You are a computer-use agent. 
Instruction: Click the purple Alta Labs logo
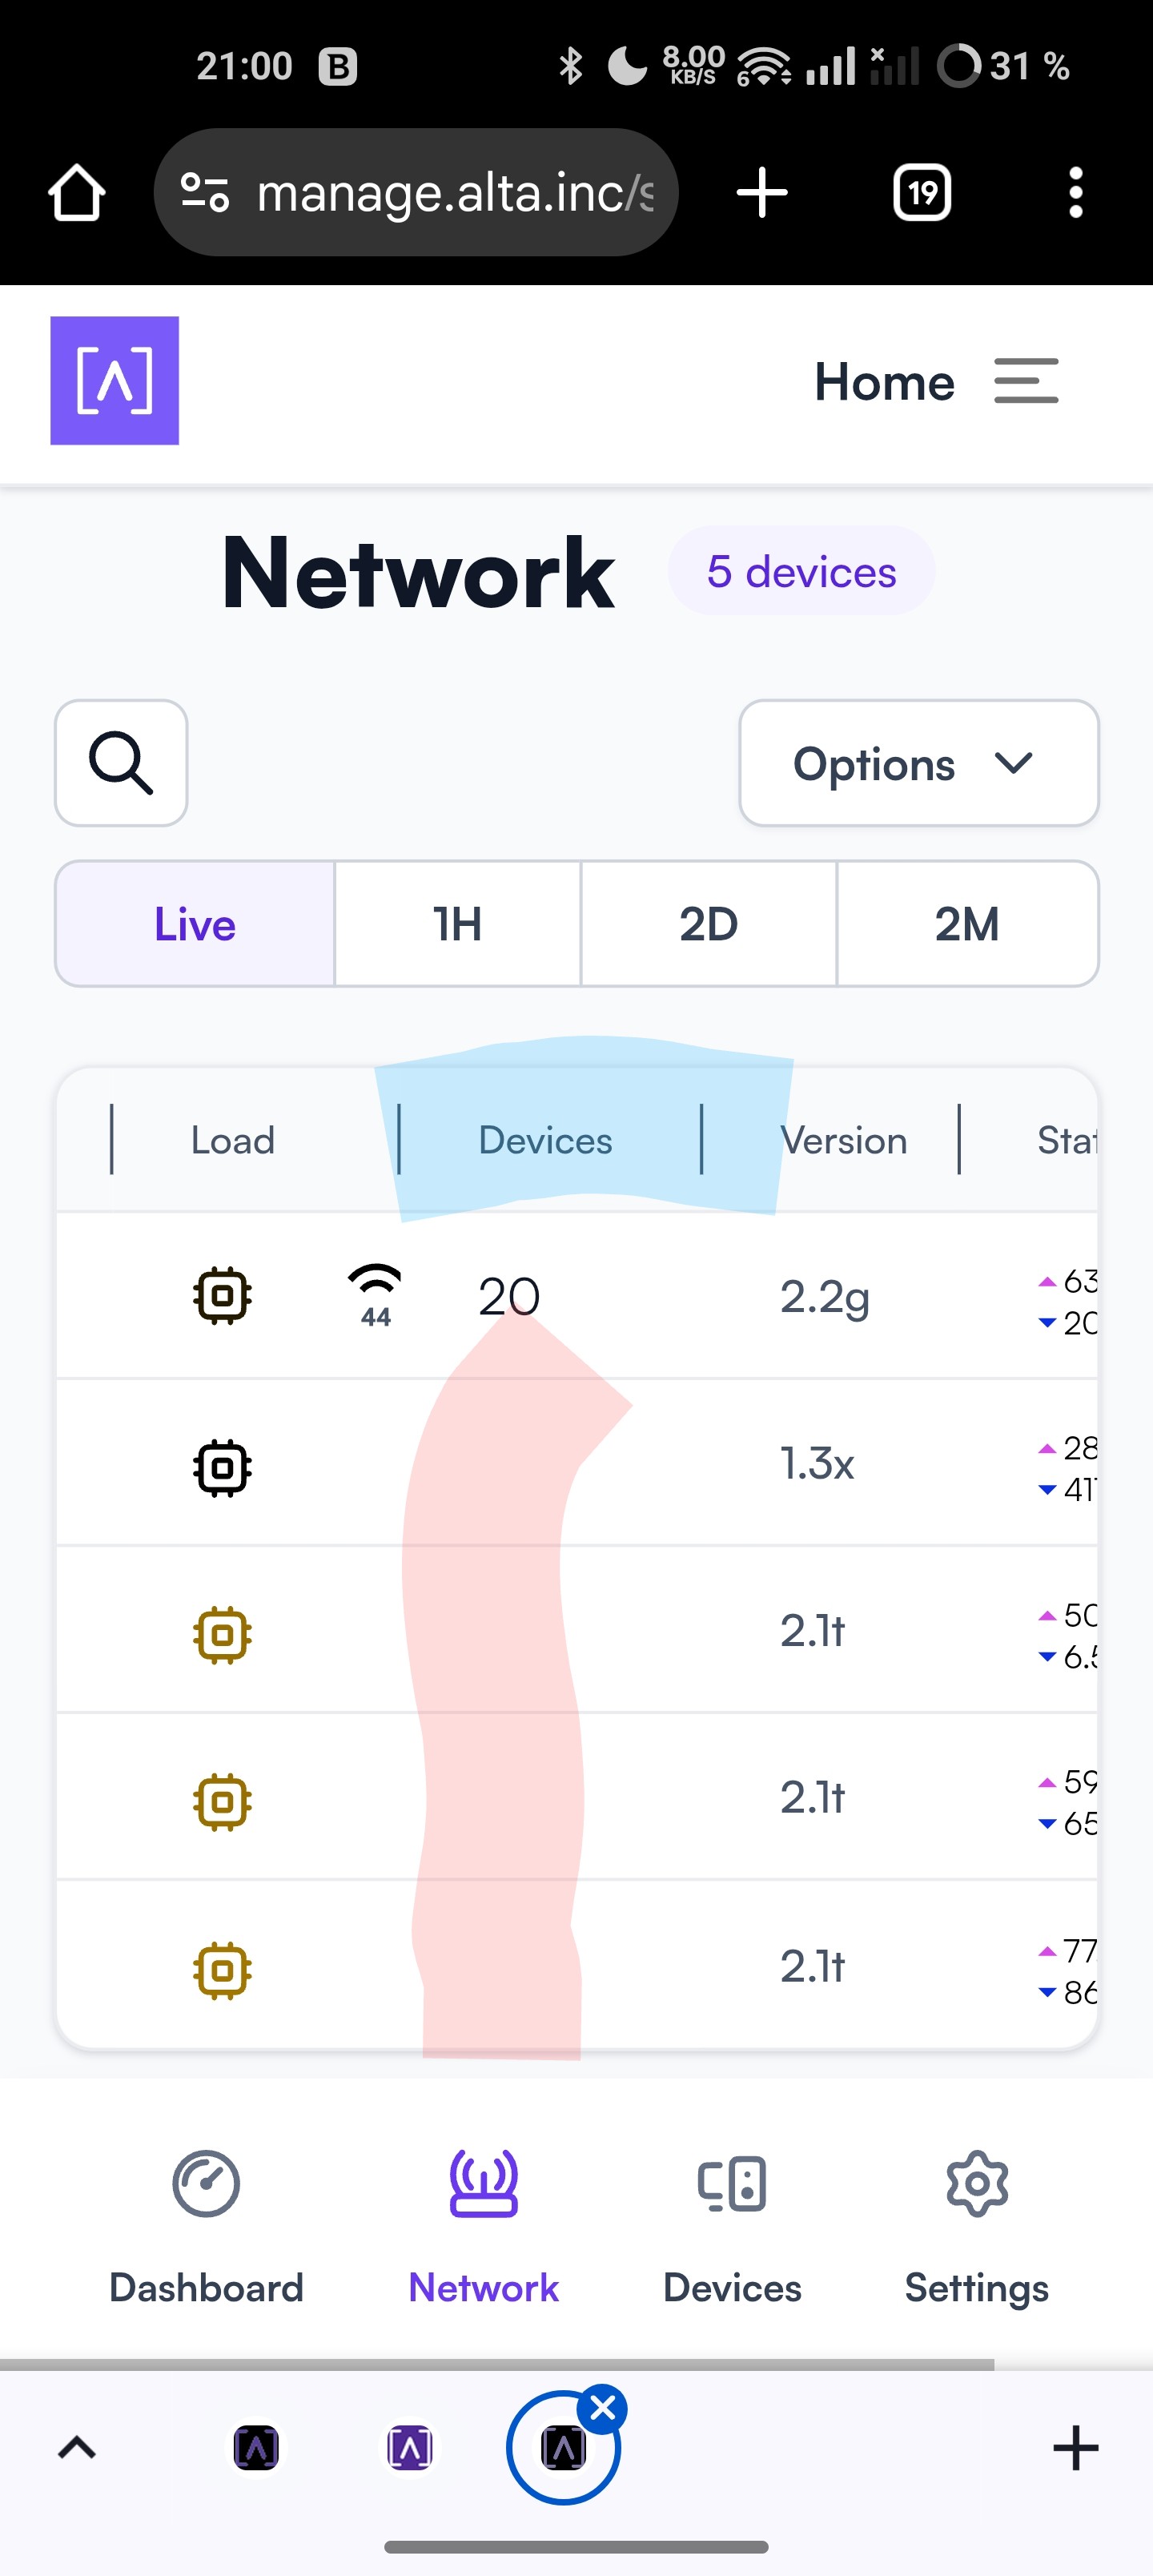(115, 380)
